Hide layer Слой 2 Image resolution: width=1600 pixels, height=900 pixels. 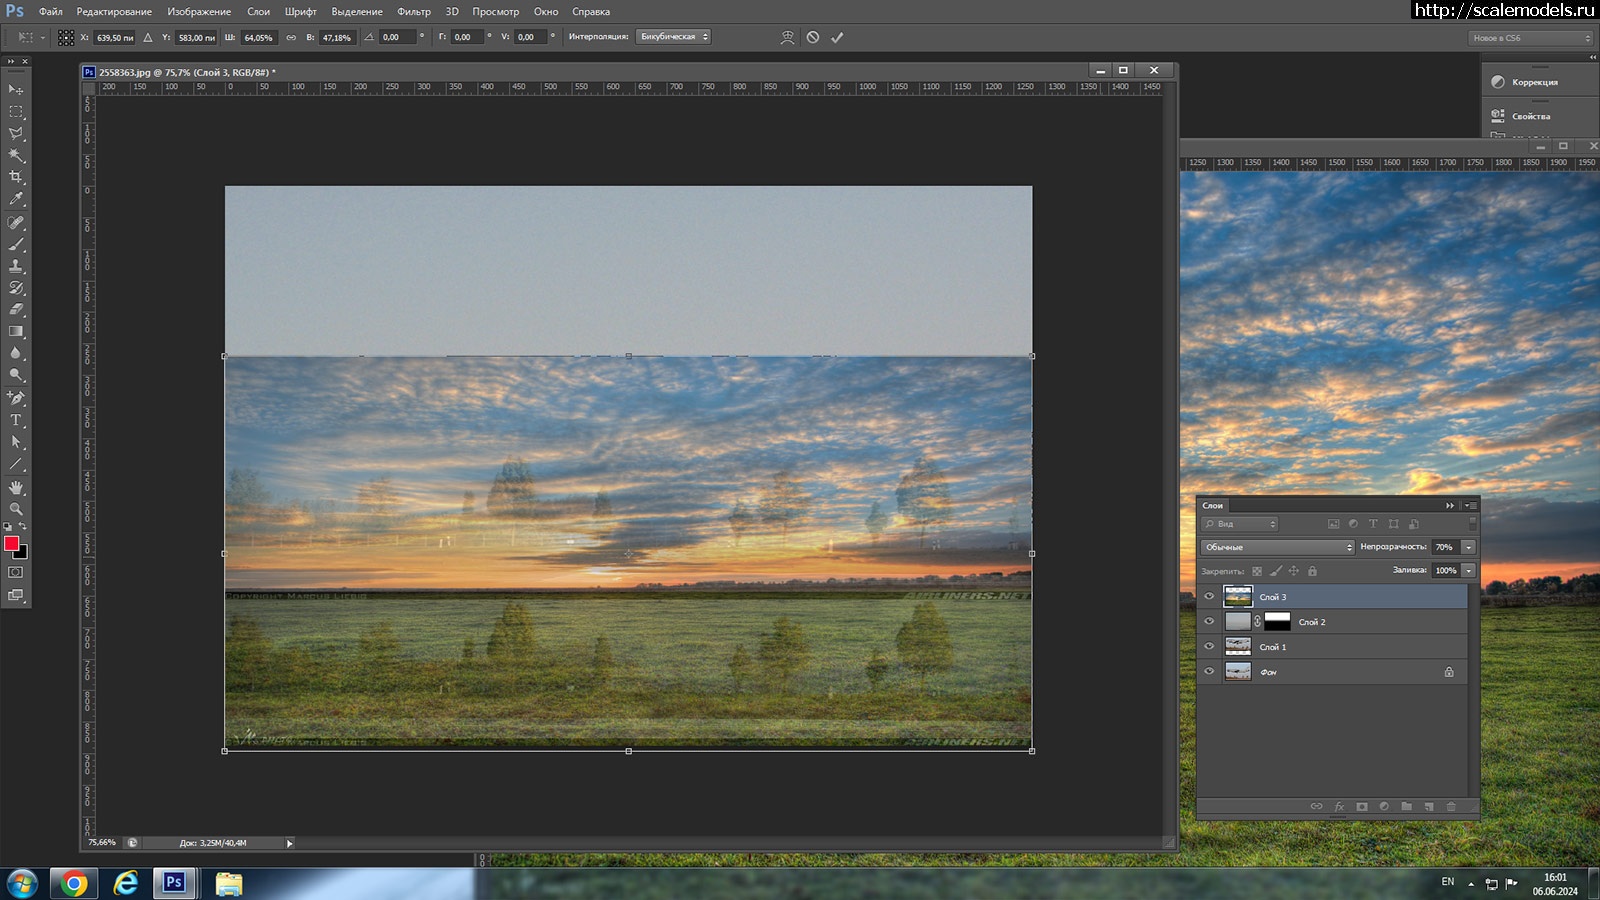pyautogui.click(x=1209, y=622)
